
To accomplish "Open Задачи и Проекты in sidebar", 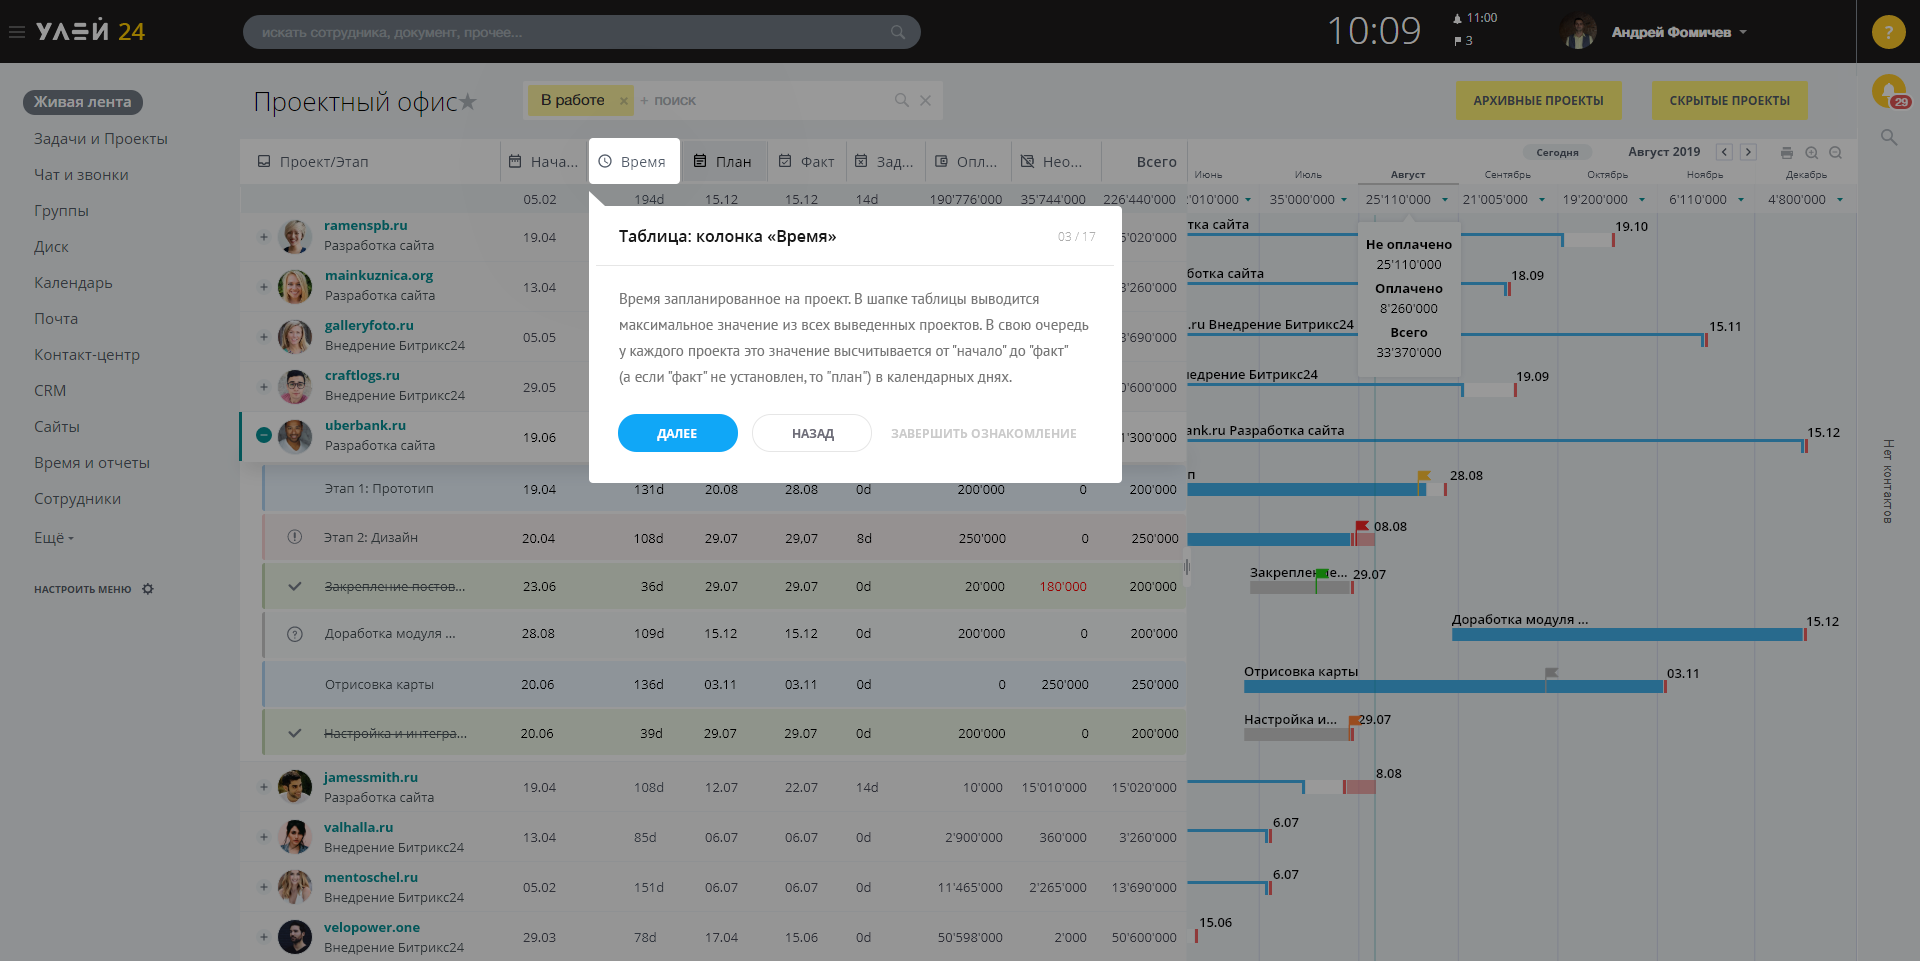I will tap(101, 139).
